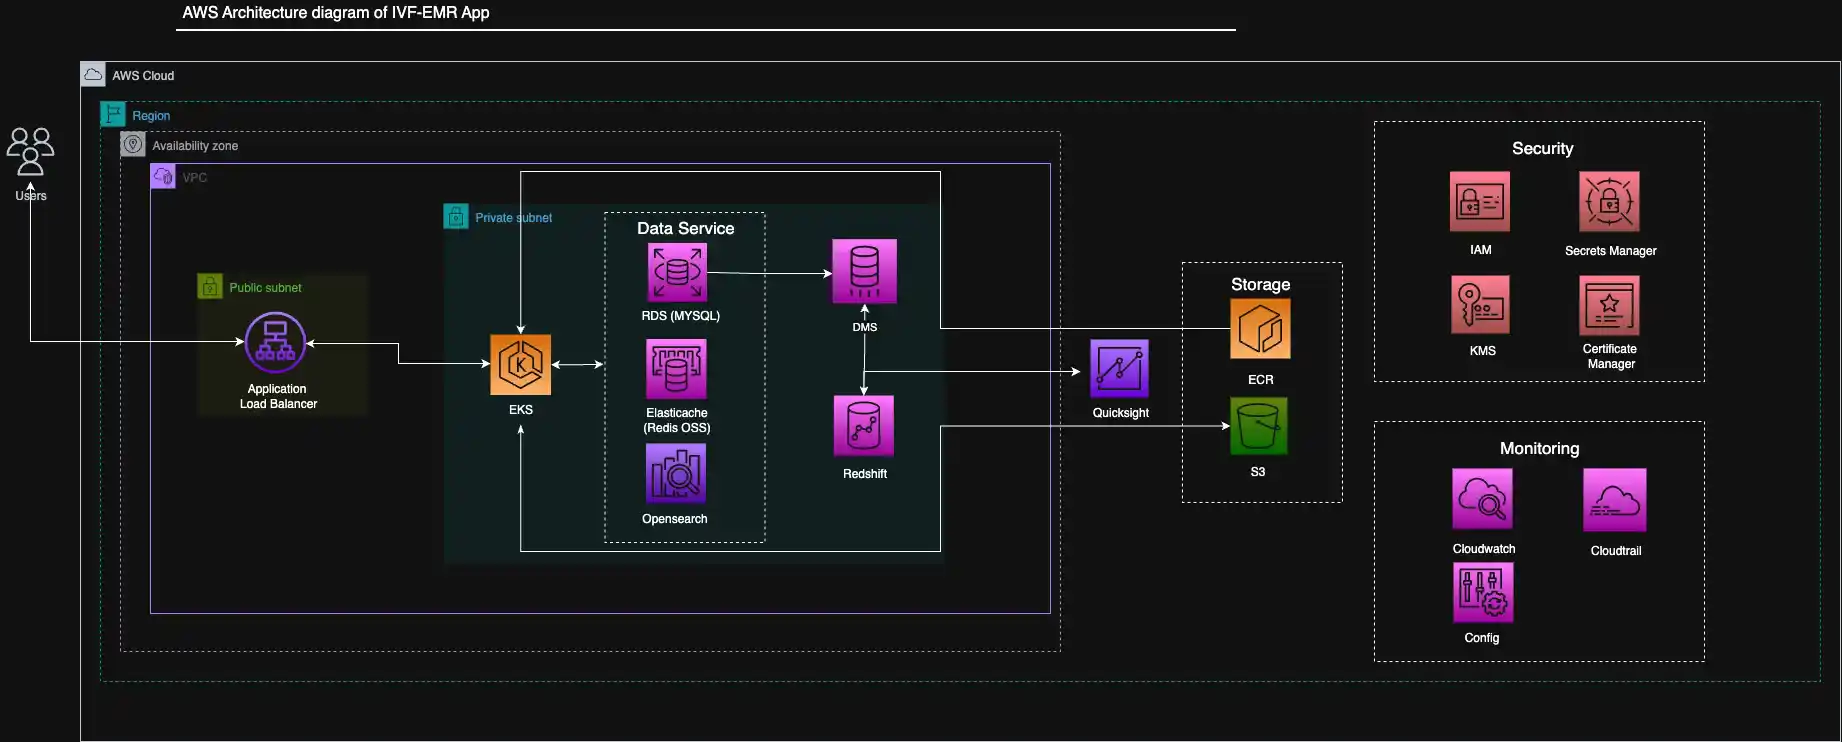Select the S3 bucket icon
Viewport: 1842px width, 742px height.
1259,426
